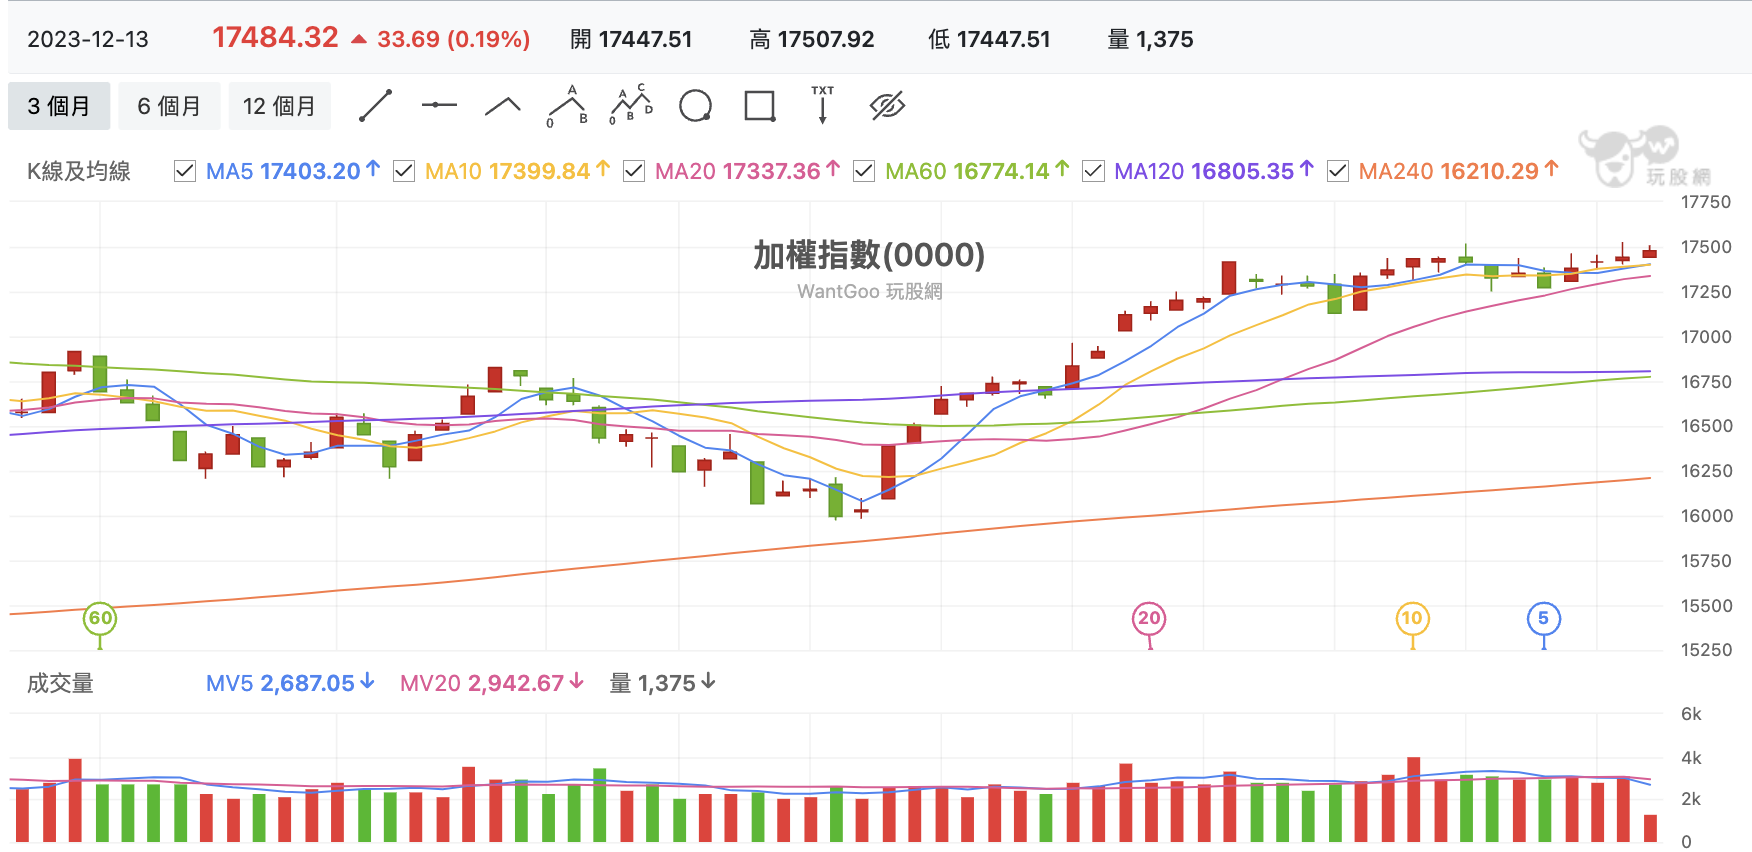The image size is (1752, 852).
Task: Click the rightmost latest volume bar
Action: pos(1650,828)
